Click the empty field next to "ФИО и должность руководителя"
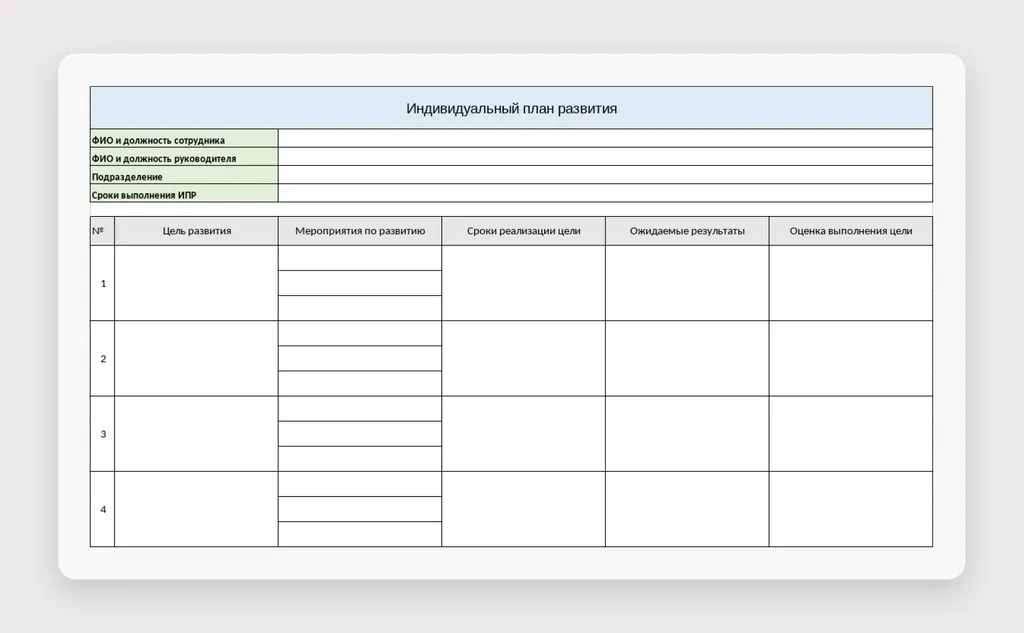This screenshot has height=633, width=1024. [605, 156]
